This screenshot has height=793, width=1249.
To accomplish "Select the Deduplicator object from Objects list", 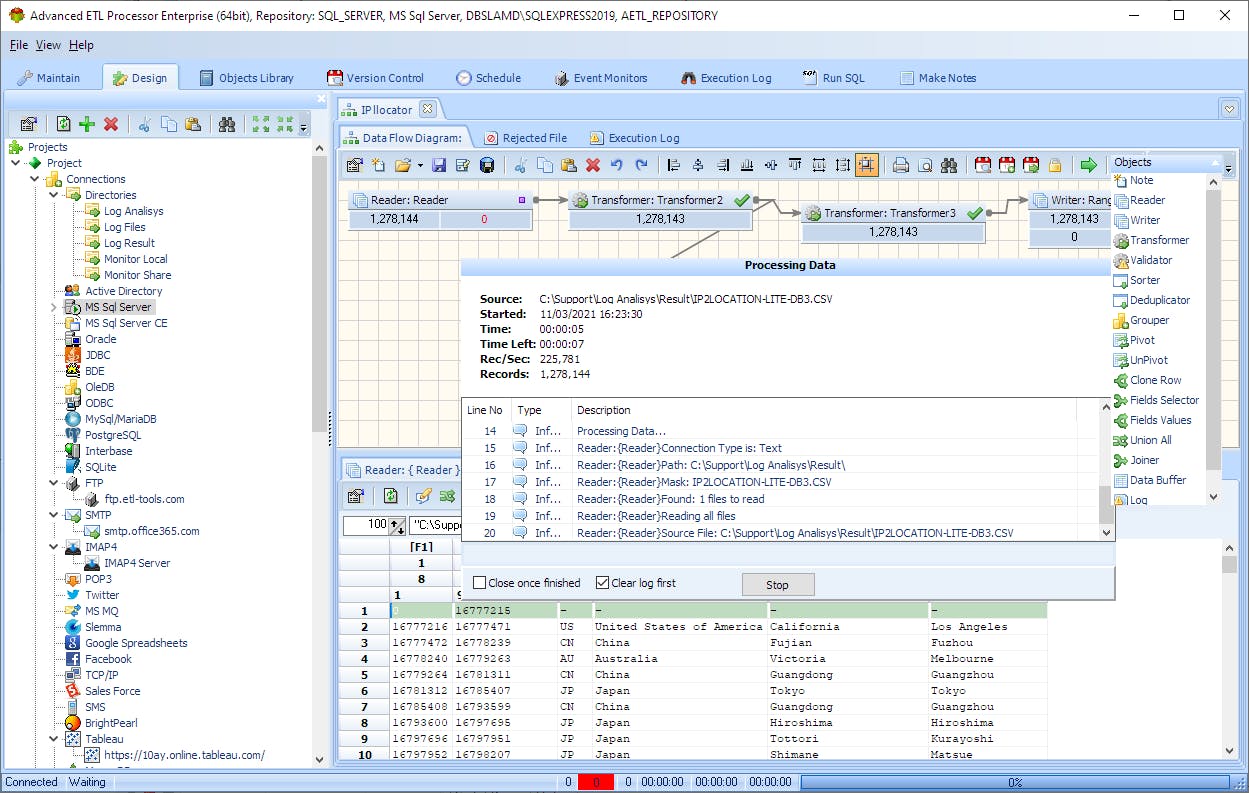I will (x=1159, y=300).
